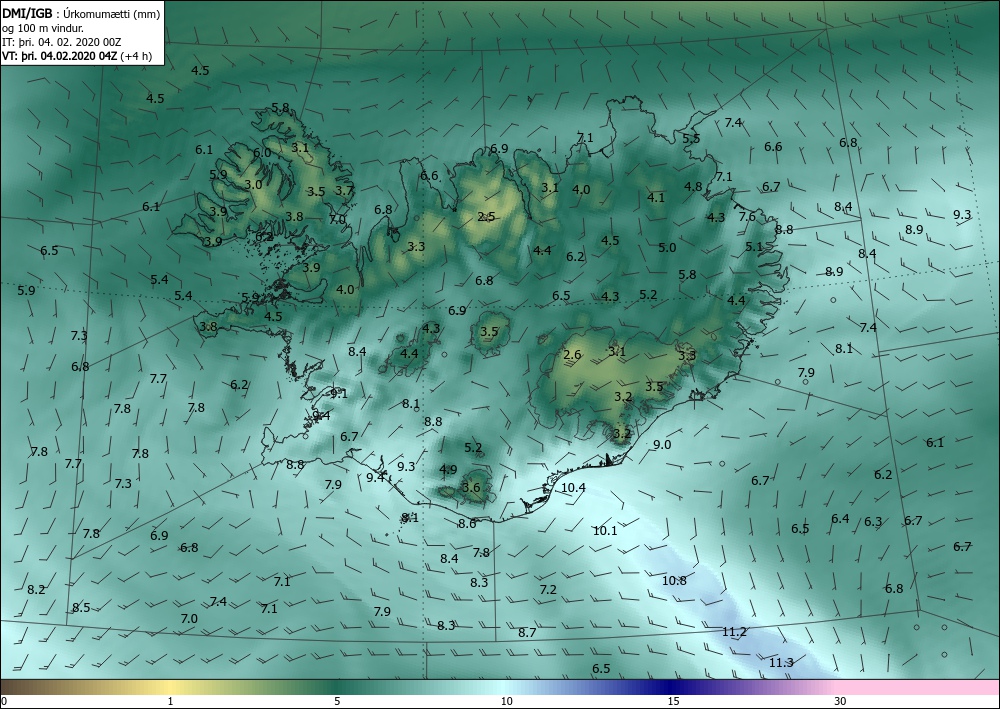Click the 3.7 value on the map
This screenshot has height=709, width=1000.
(x=344, y=190)
